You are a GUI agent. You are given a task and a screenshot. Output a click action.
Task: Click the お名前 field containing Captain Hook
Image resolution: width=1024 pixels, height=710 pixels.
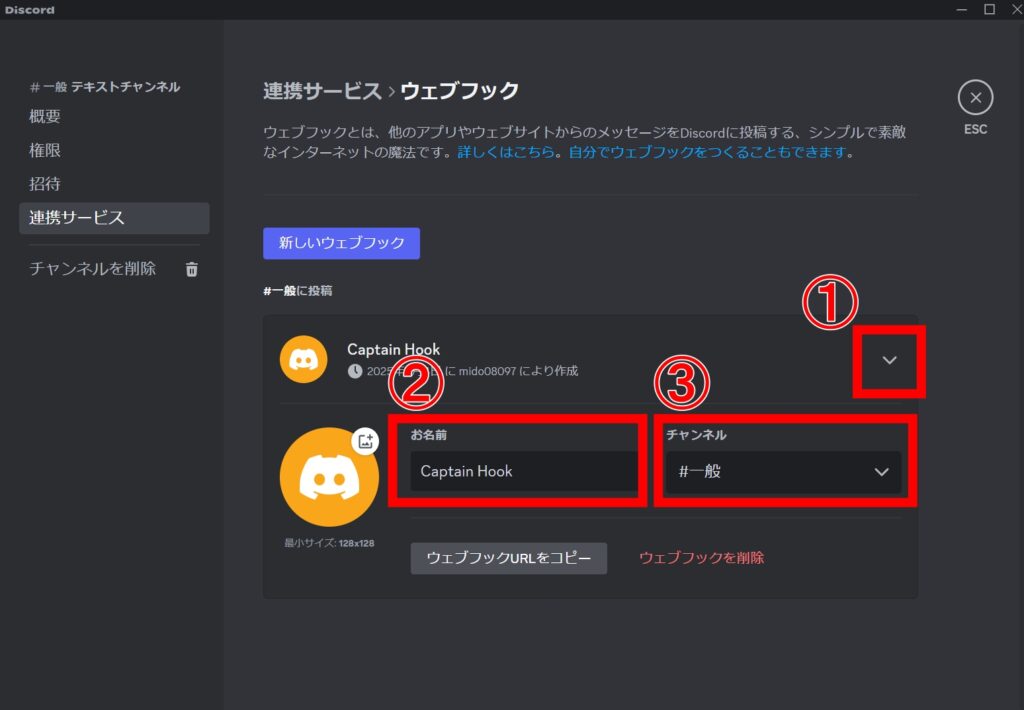tap(524, 471)
